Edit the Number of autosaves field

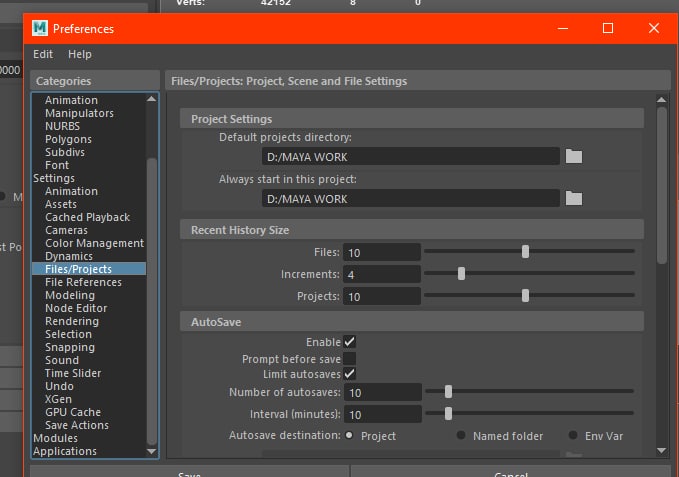tap(383, 393)
